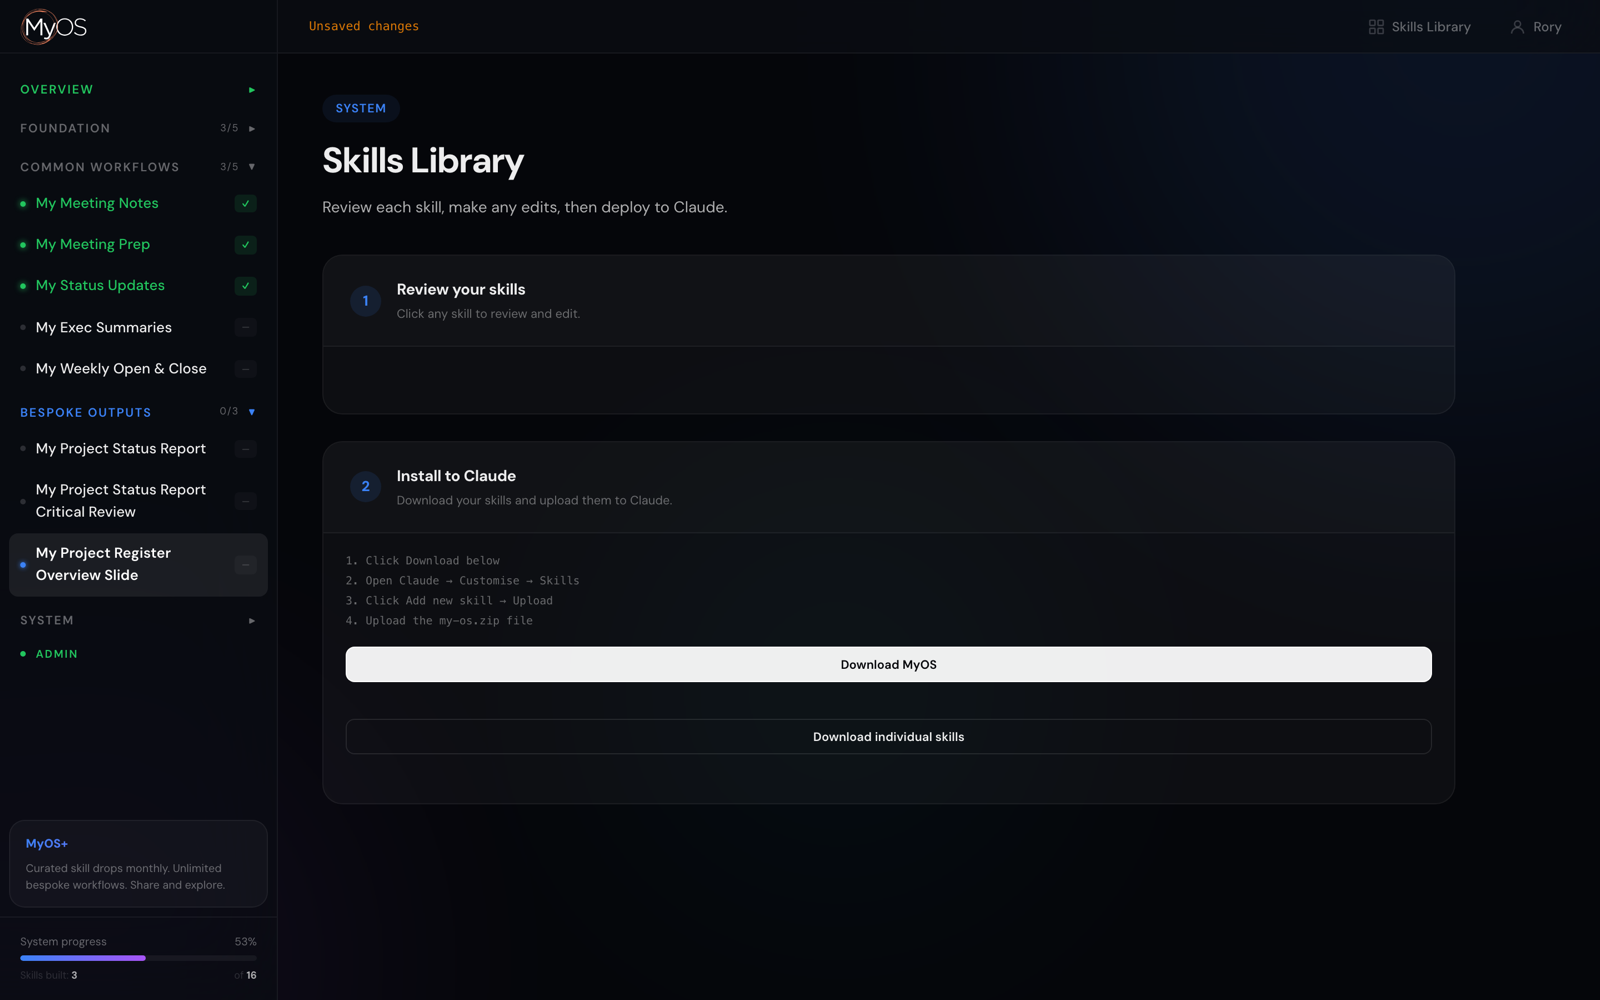Click the MyOS logo
Screen dimensions: 1600x1000
tap(54, 27)
